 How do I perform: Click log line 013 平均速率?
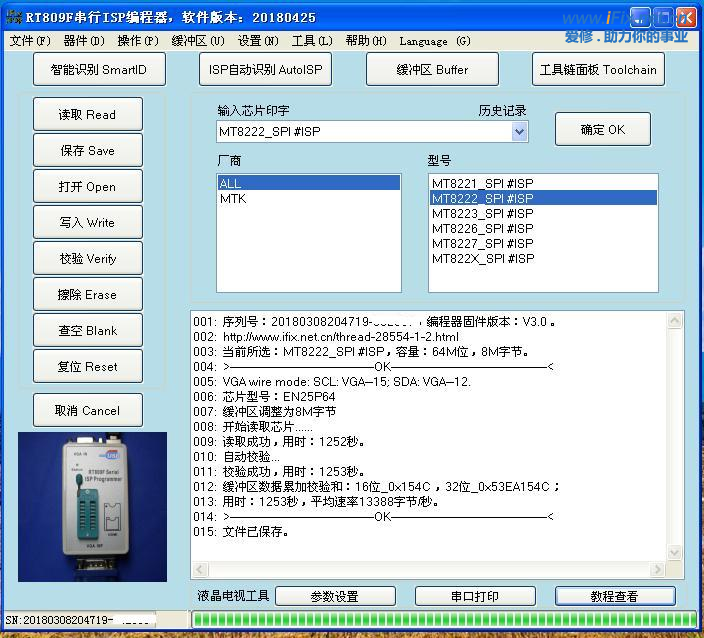click(x=316, y=502)
